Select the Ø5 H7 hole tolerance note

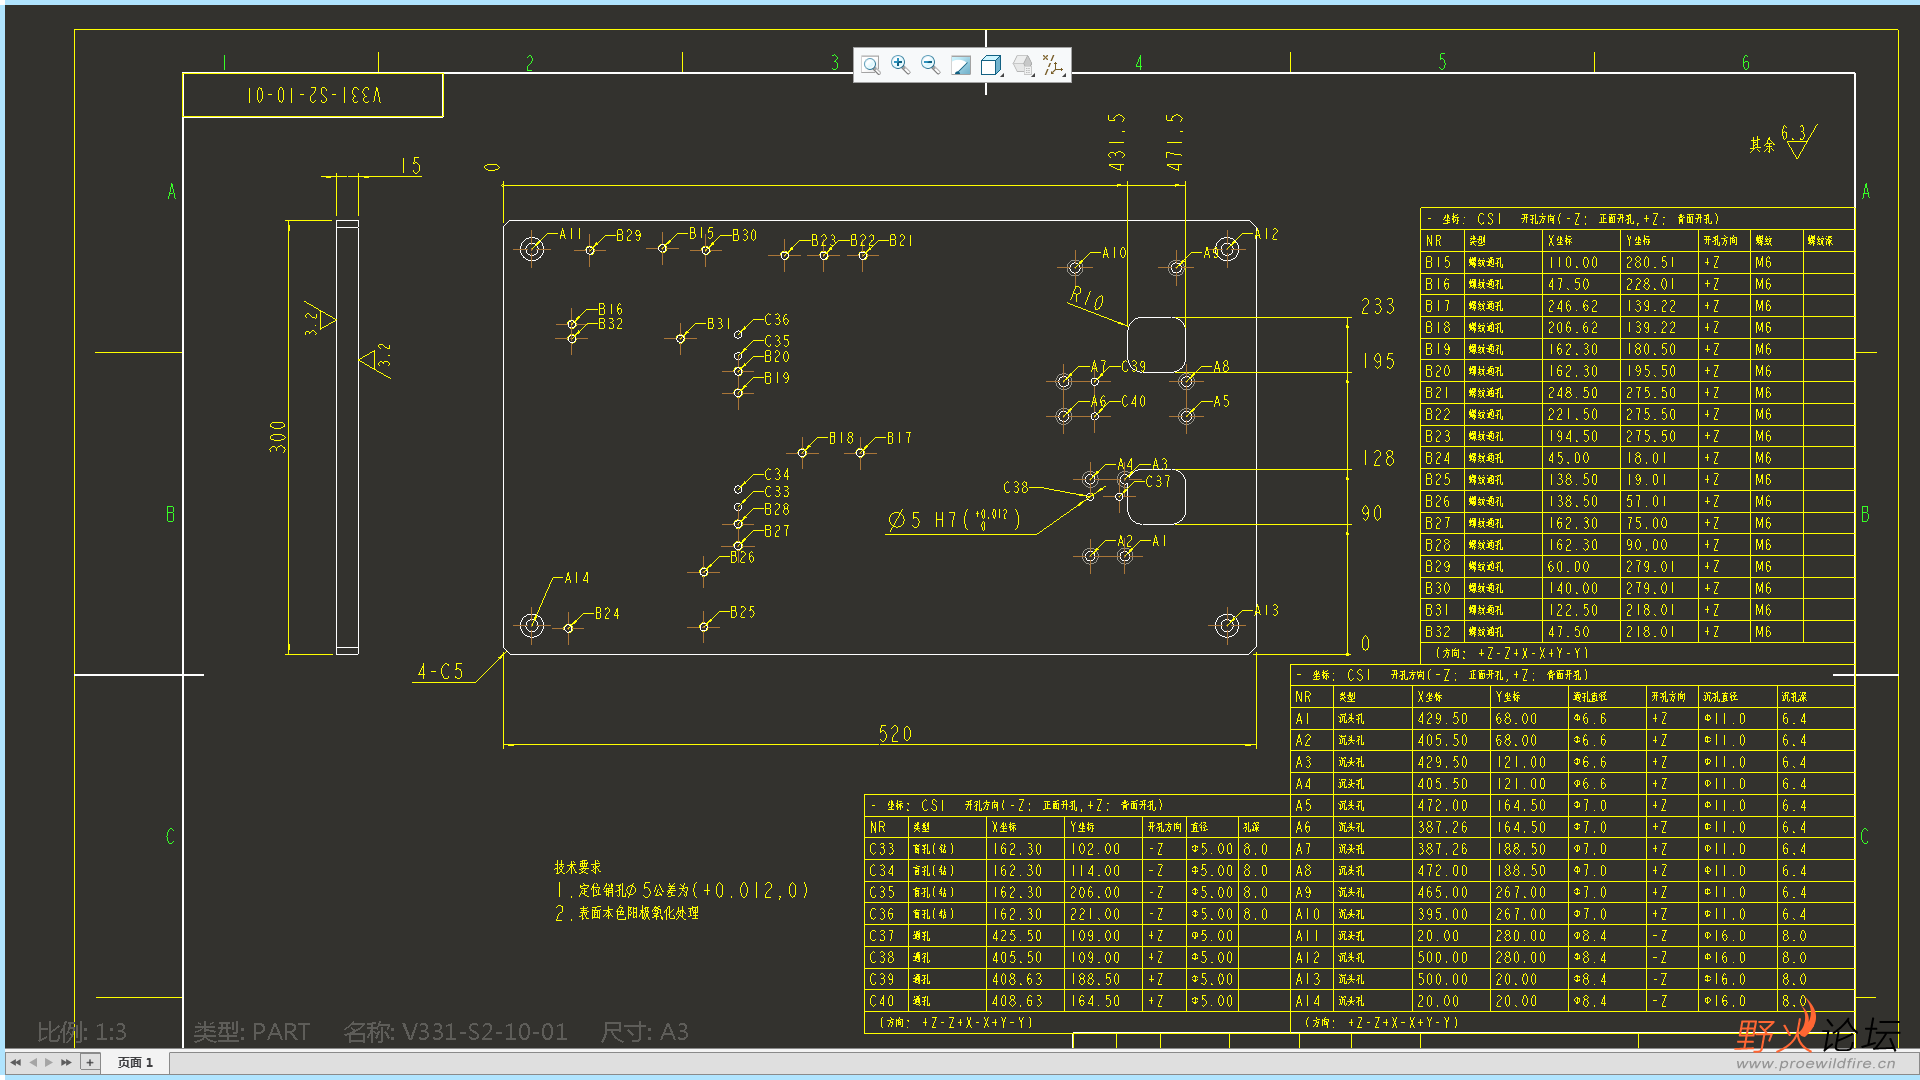(954, 519)
